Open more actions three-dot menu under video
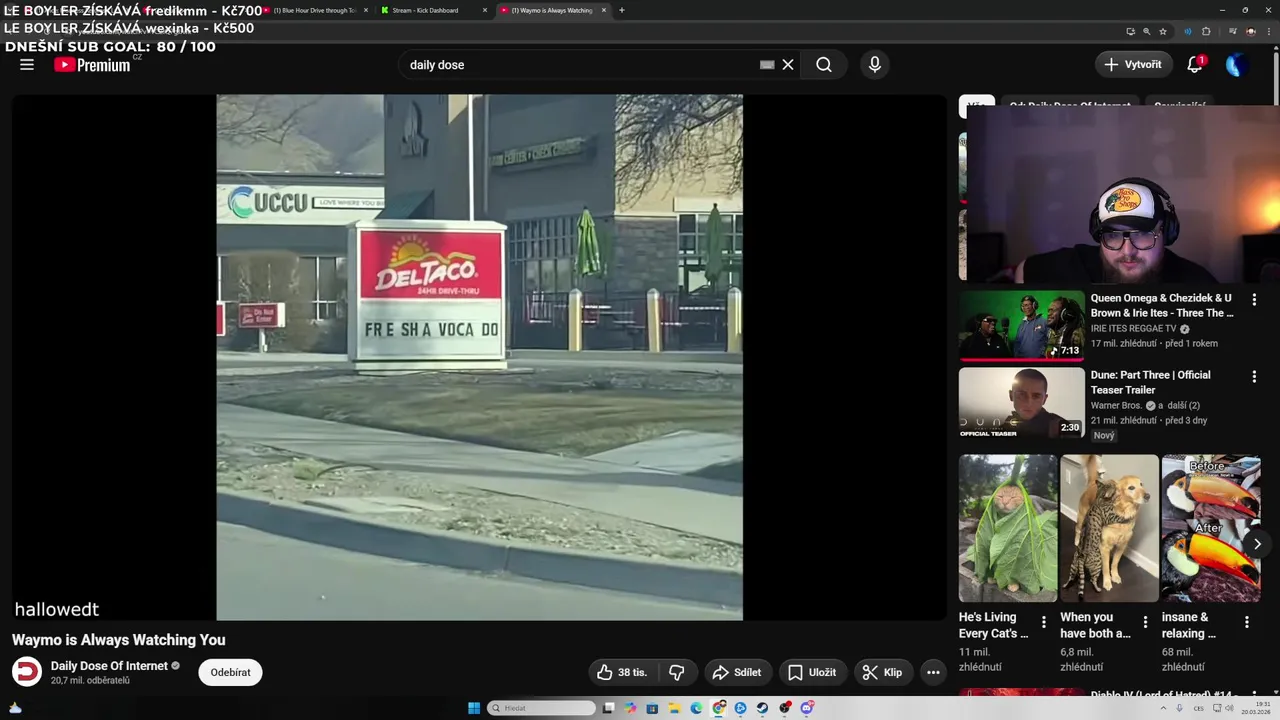 (x=933, y=673)
